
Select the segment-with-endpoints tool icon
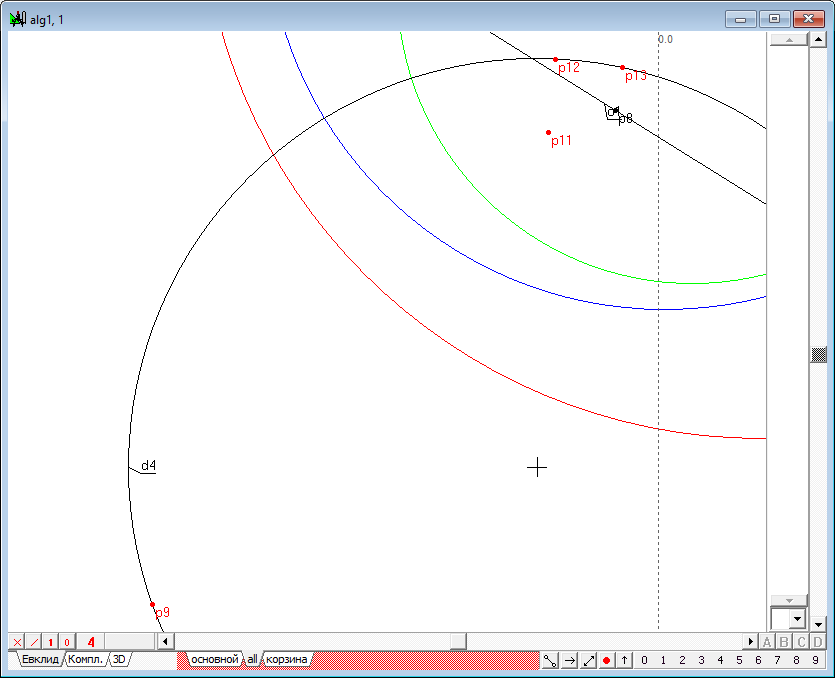click(550, 660)
